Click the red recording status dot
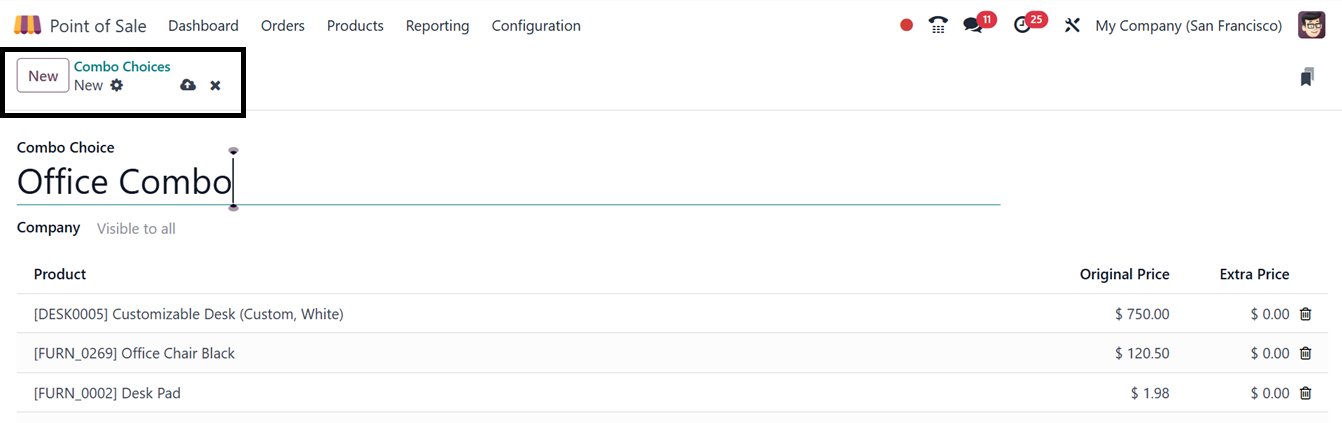1342x423 pixels. (906, 25)
